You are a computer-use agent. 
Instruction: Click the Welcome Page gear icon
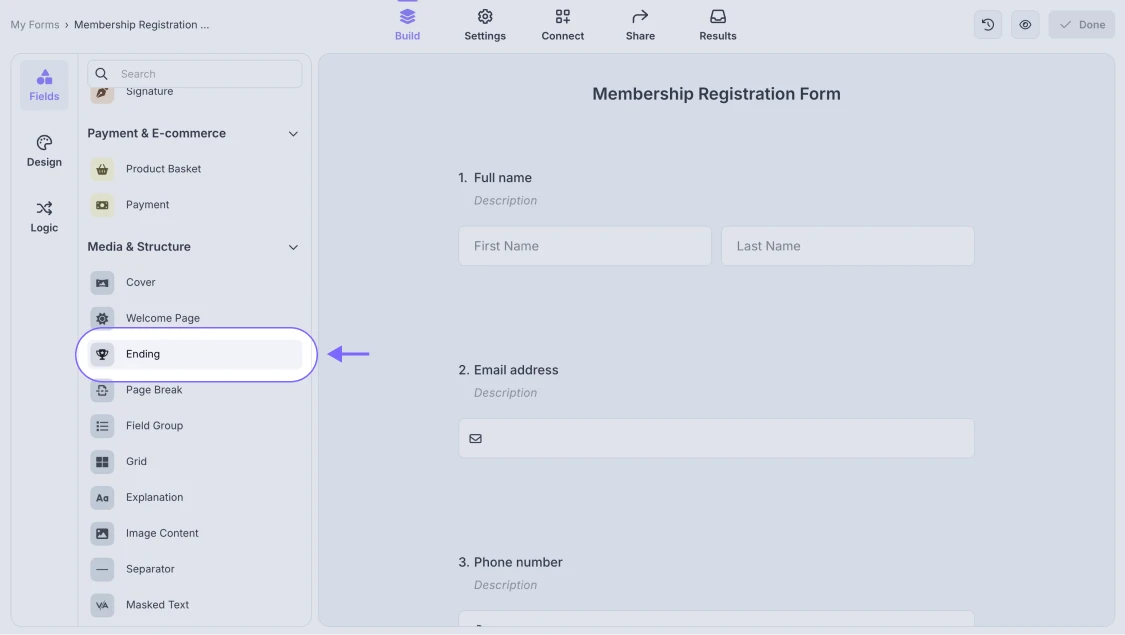click(x=102, y=318)
